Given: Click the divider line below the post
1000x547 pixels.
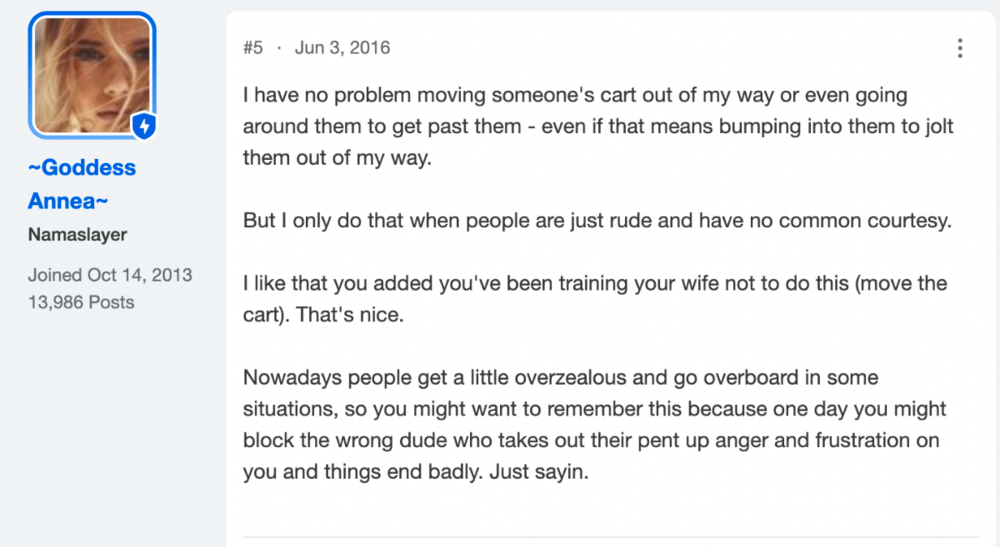Looking at the screenshot, I should coord(610,537).
